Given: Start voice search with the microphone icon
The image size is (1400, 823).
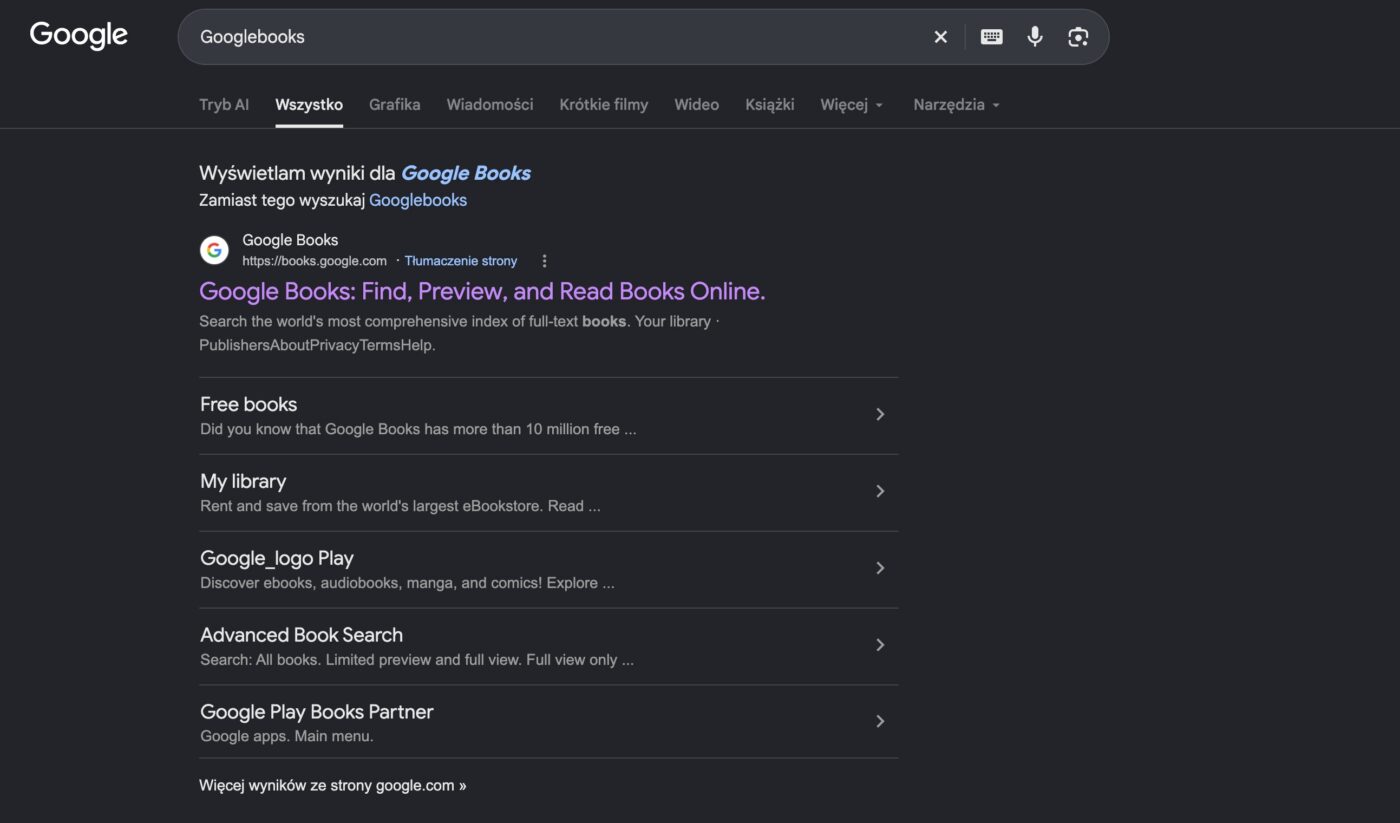Looking at the screenshot, I should [x=1035, y=37].
